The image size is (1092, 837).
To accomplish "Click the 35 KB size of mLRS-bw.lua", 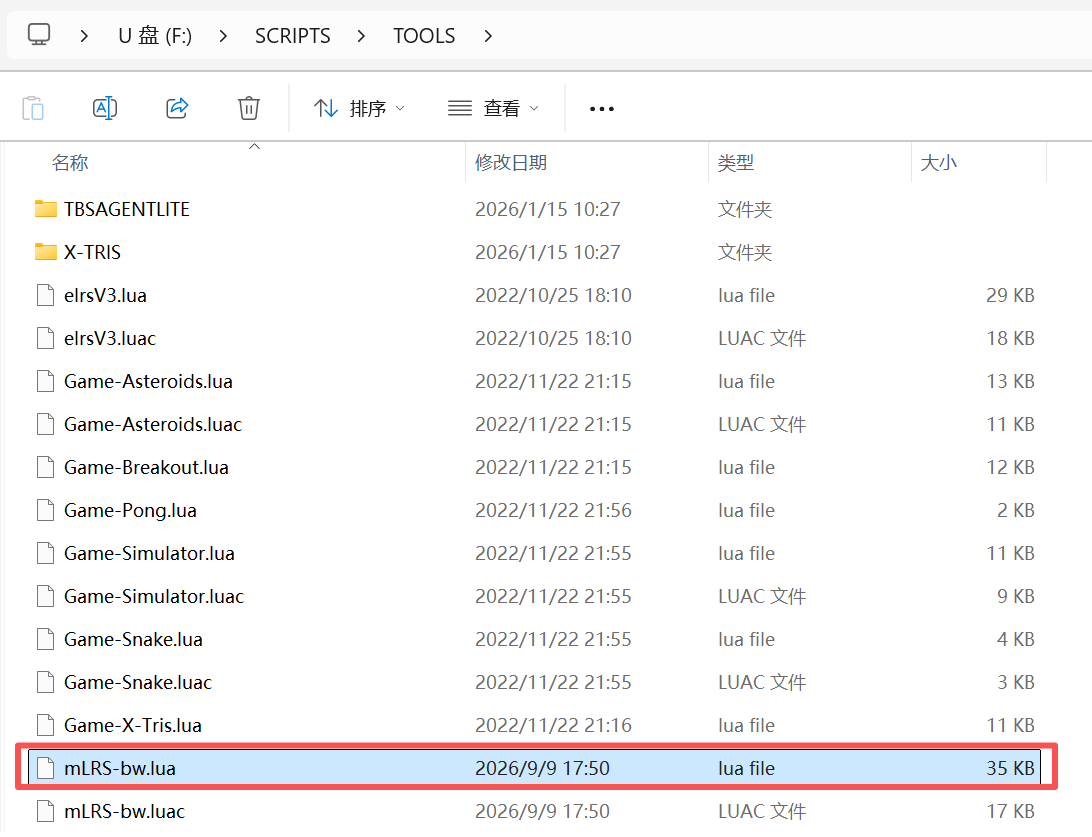I will click(1011, 769).
